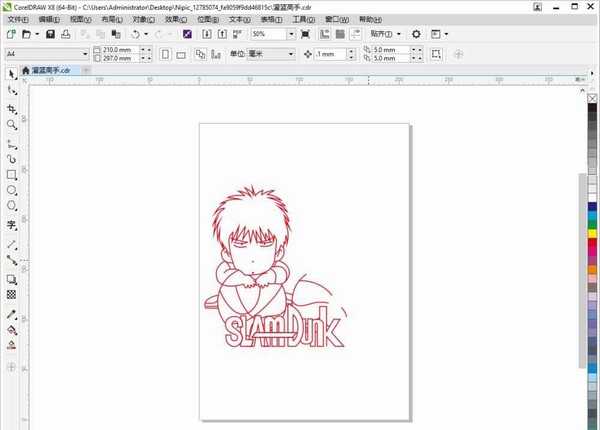Click the New document icon

(x=11, y=34)
